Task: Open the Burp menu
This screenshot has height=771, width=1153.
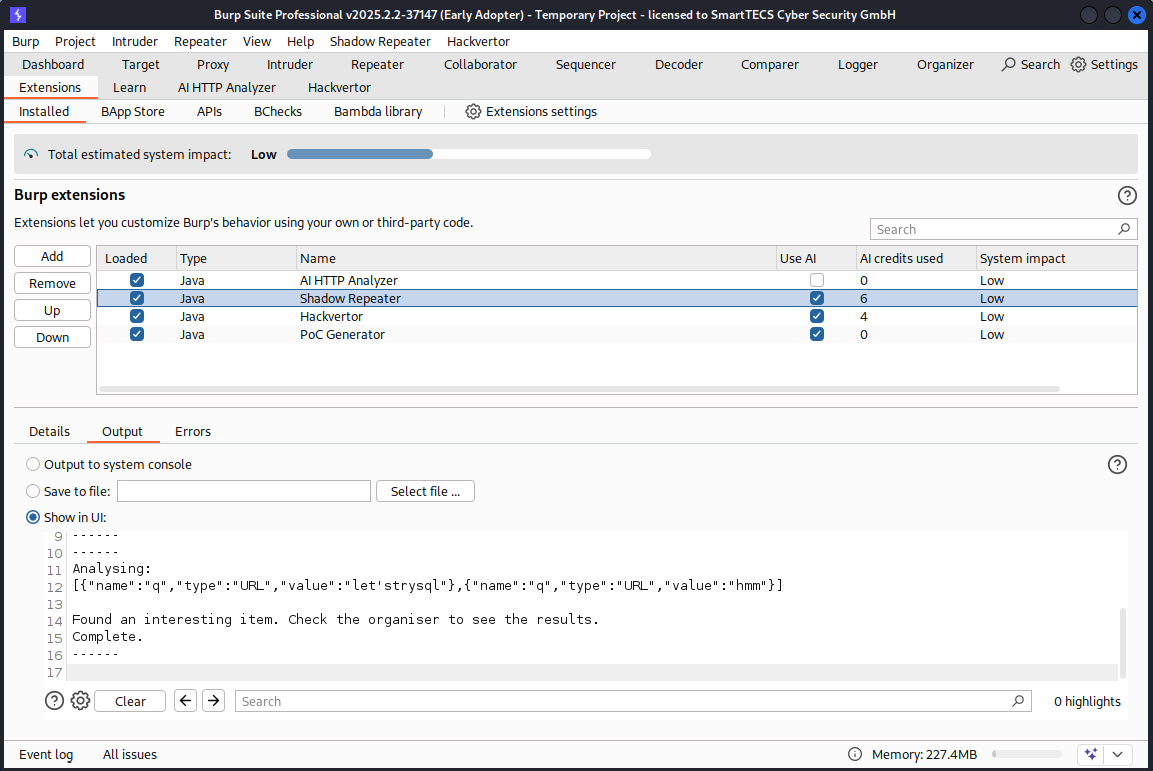Action: [x=26, y=42]
